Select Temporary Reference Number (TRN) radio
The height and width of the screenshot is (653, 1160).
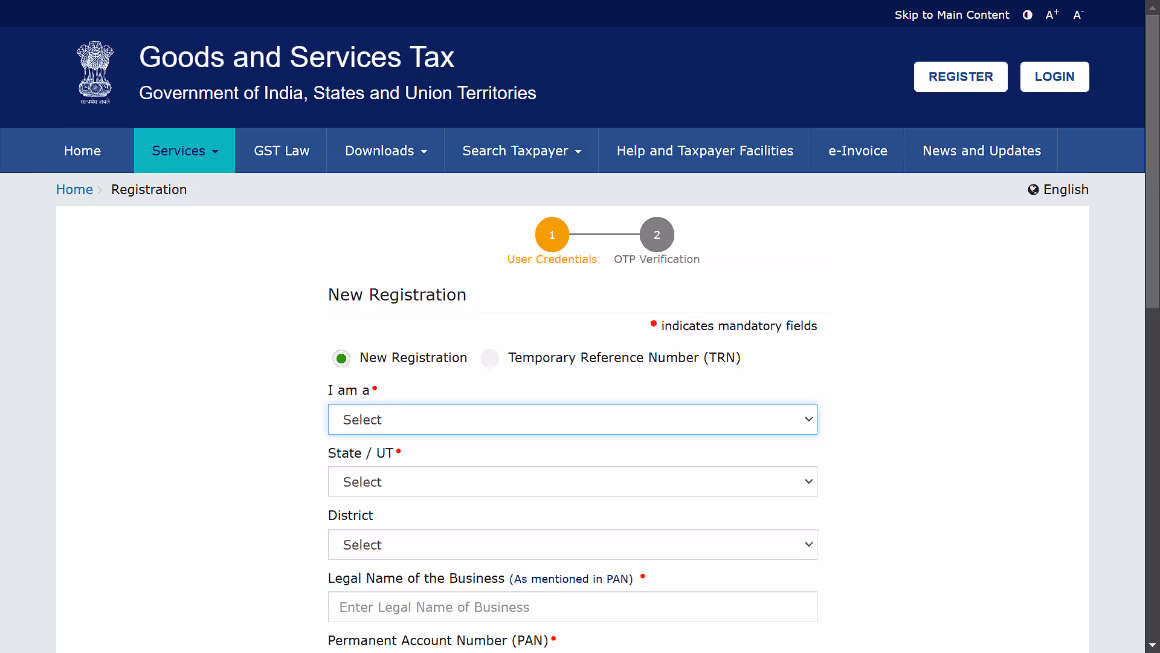490,359
